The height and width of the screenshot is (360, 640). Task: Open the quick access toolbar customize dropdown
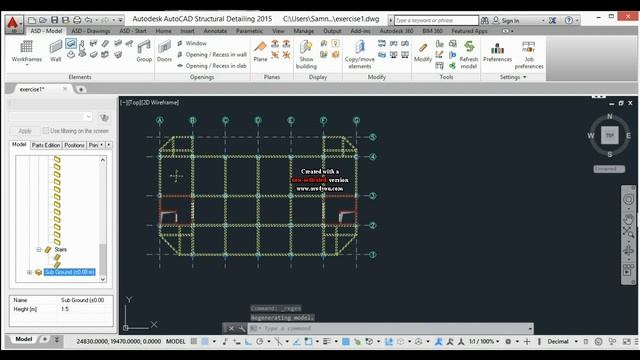[x=120, y=20]
